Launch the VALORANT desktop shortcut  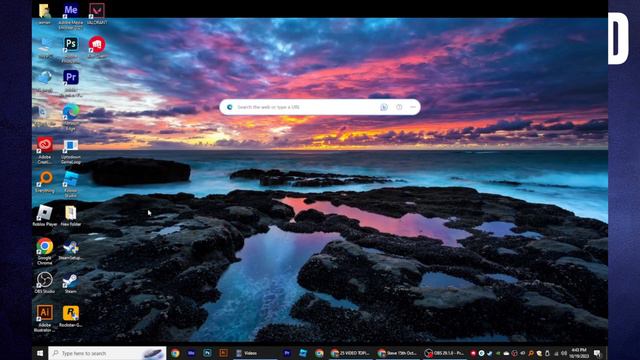coord(97,13)
